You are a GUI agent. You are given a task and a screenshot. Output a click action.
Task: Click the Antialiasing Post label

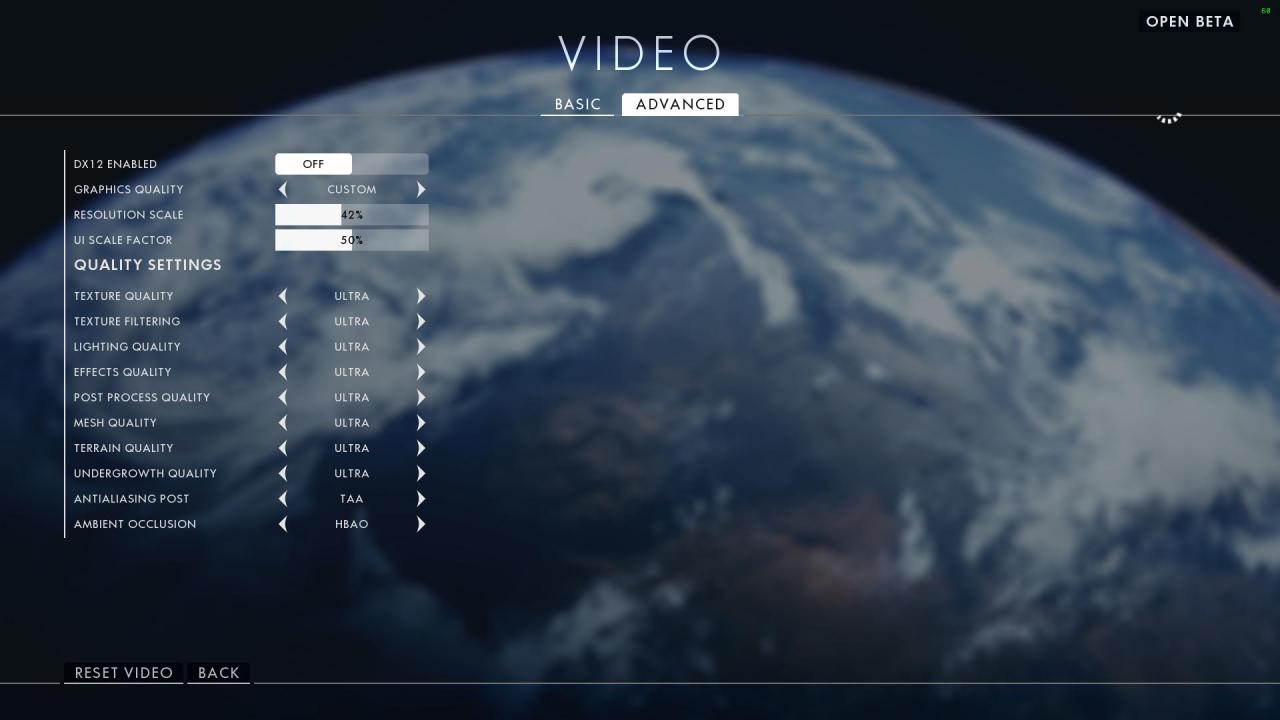click(131, 499)
